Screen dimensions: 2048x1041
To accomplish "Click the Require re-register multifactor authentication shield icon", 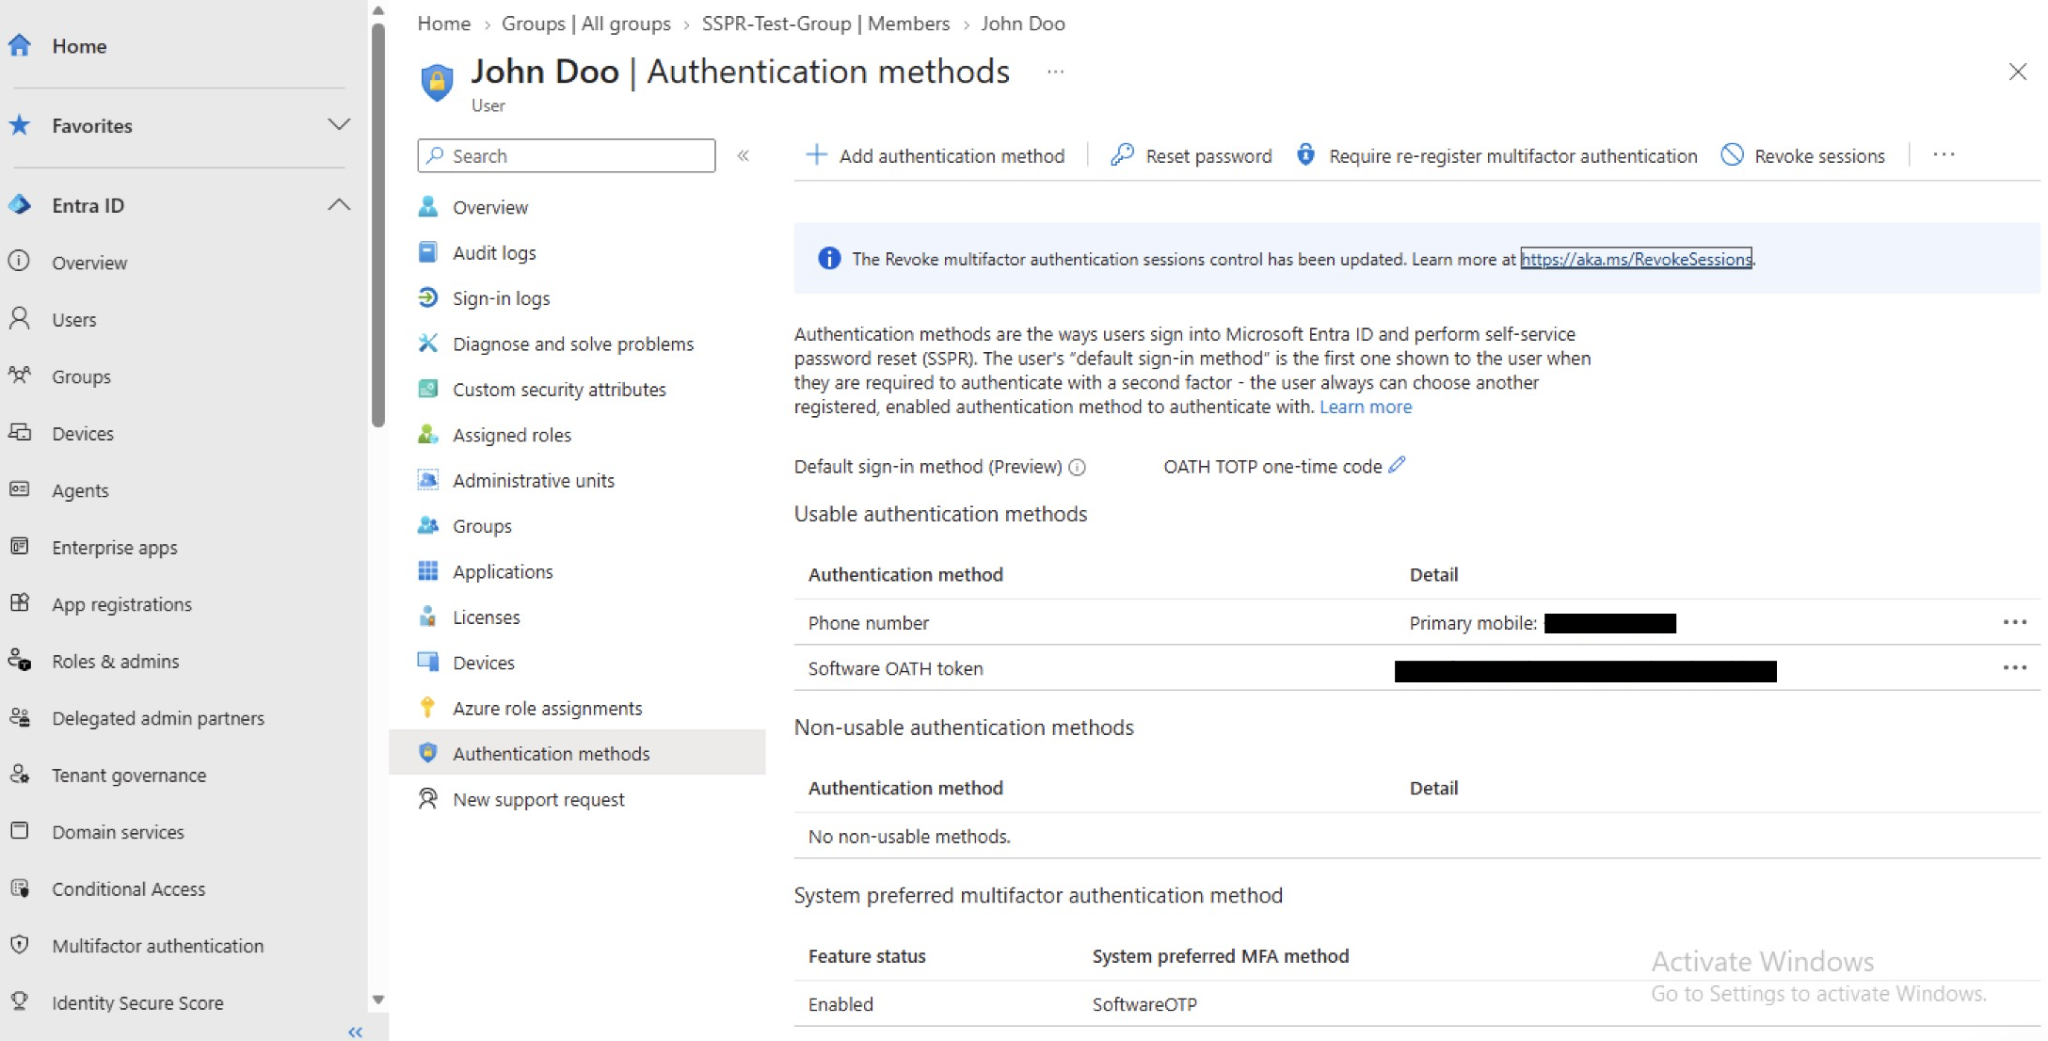I will pyautogui.click(x=1305, y=155).
